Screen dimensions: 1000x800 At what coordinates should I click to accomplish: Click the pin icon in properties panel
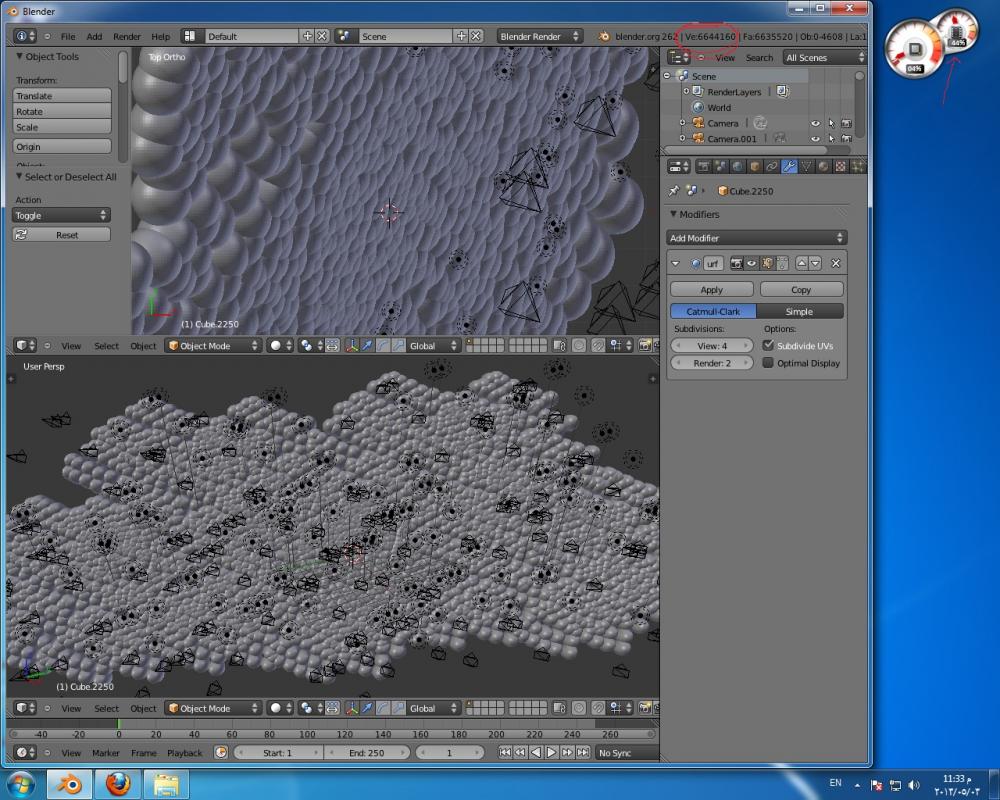tap(674, 191)
